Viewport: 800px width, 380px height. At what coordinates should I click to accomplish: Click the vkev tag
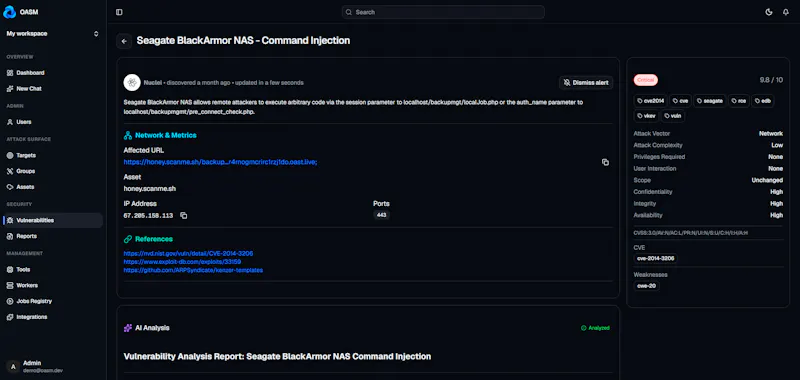pyautogui.click(x=646, y=116)
